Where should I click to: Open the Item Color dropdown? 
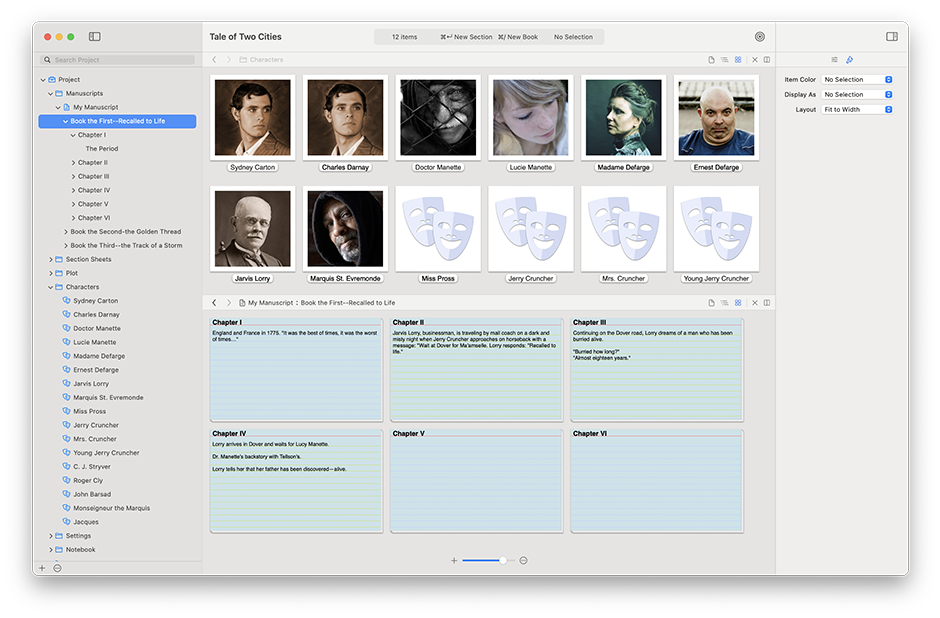click(x=857, y=79)
